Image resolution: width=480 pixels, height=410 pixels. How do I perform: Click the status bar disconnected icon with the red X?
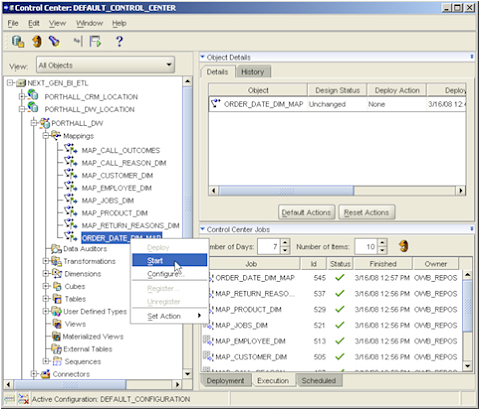23,399
